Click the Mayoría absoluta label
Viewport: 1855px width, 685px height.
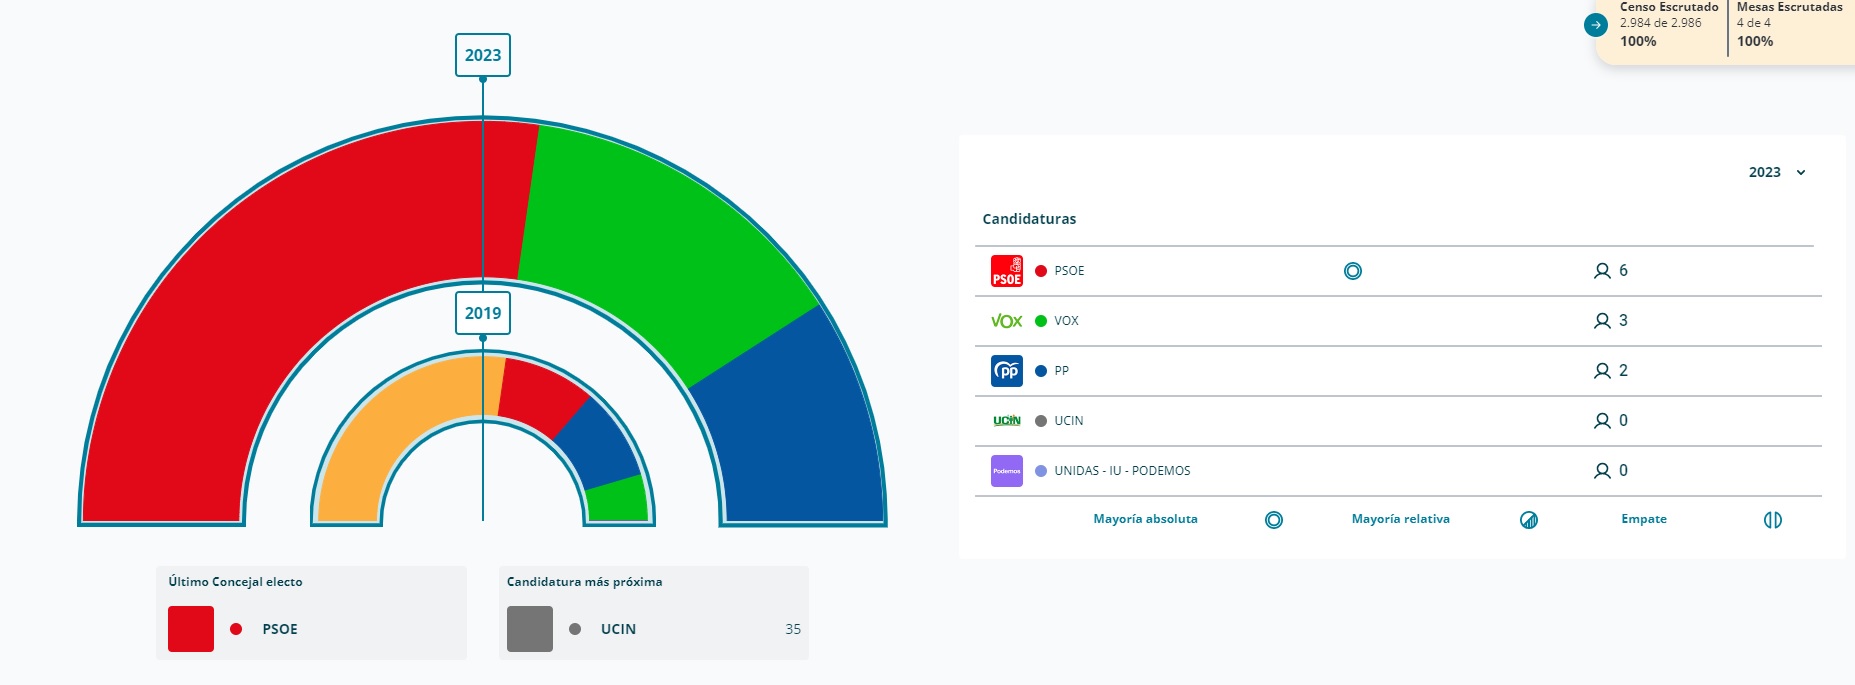(1145, 519)
